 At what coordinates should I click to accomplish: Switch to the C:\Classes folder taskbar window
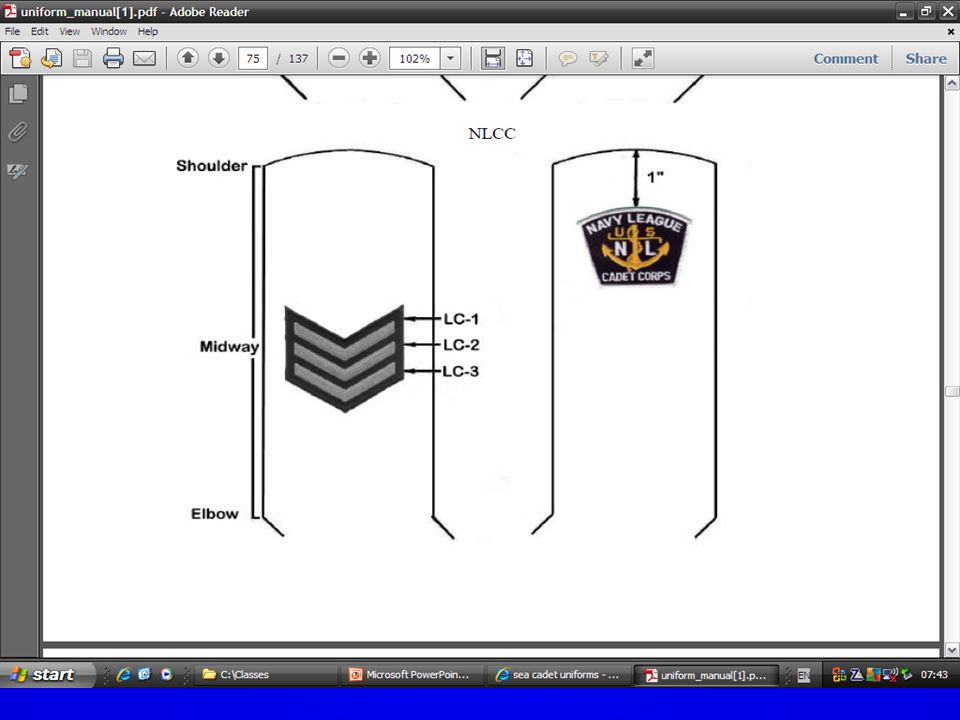tap(266, 675)
